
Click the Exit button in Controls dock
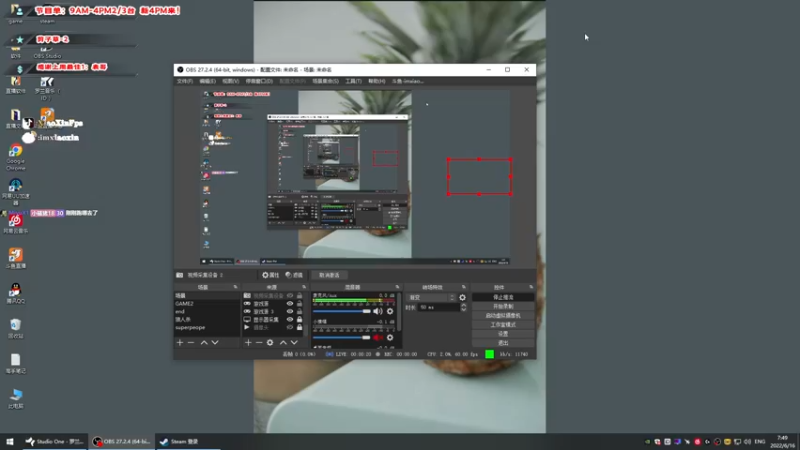click(x=503, y=343)
